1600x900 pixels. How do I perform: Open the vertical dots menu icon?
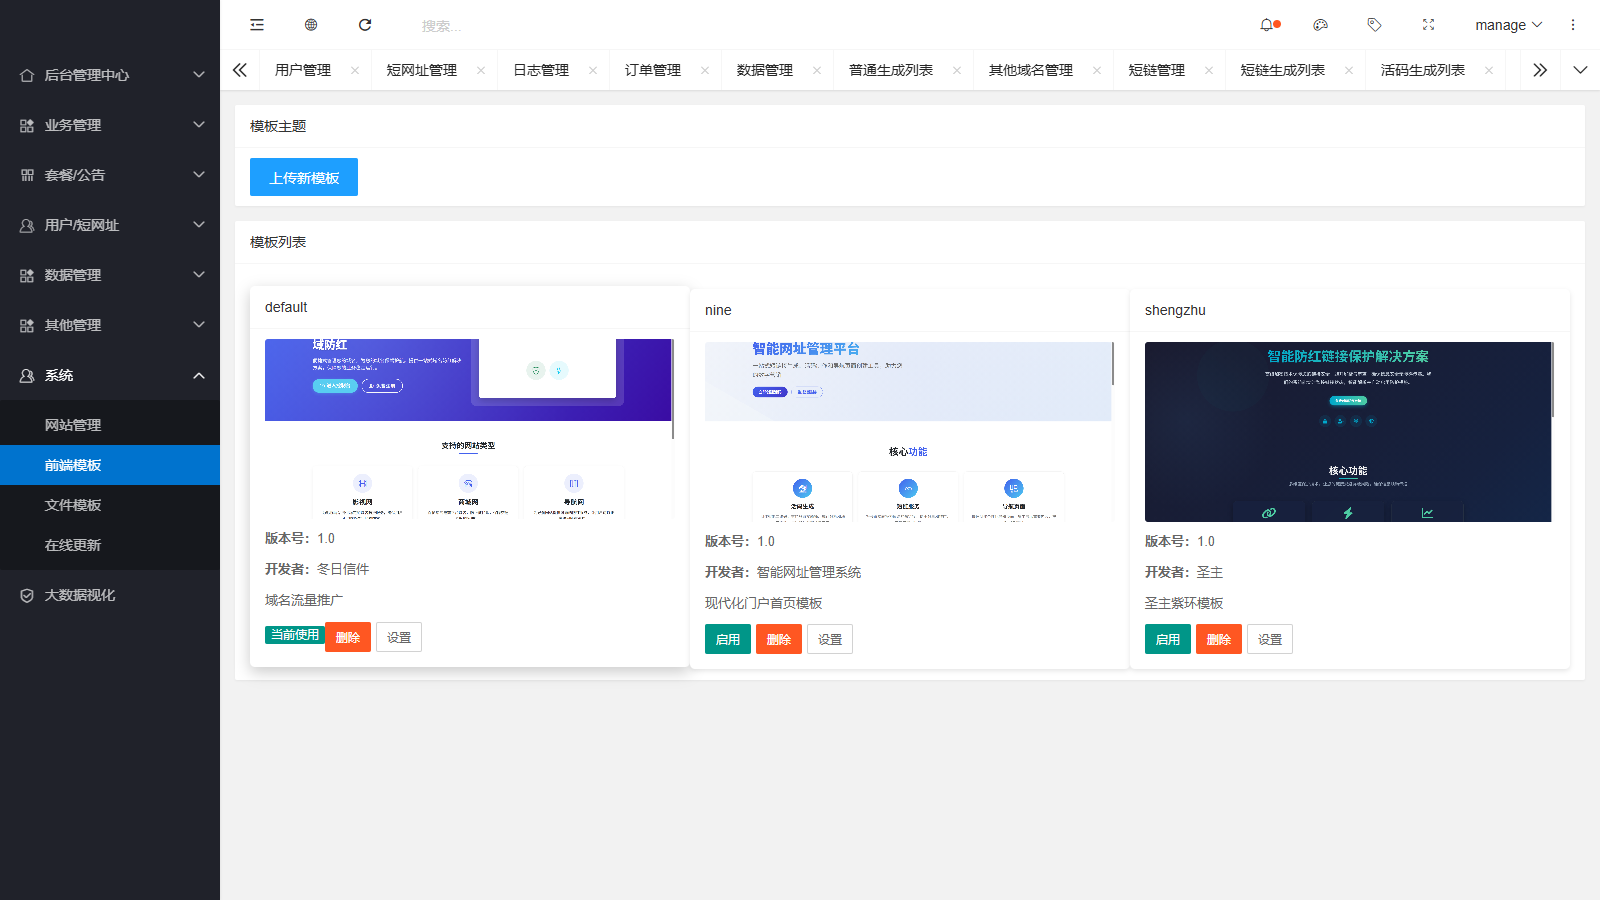pos(1574,24)
